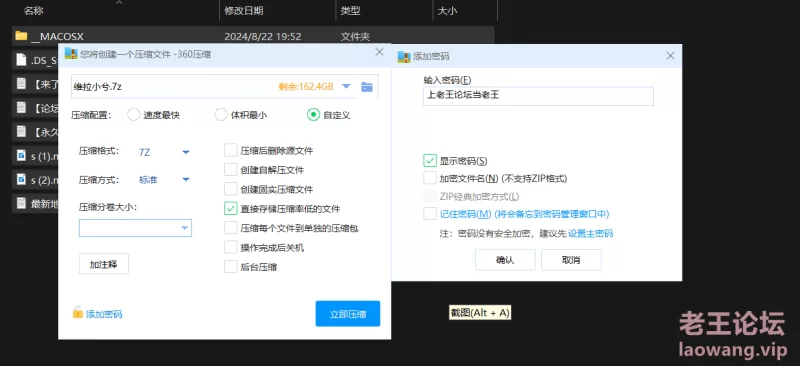The height and width of the screenshot is (366, 800).
Task: Click the file icon beside 最新地
Action: point(21,203)
